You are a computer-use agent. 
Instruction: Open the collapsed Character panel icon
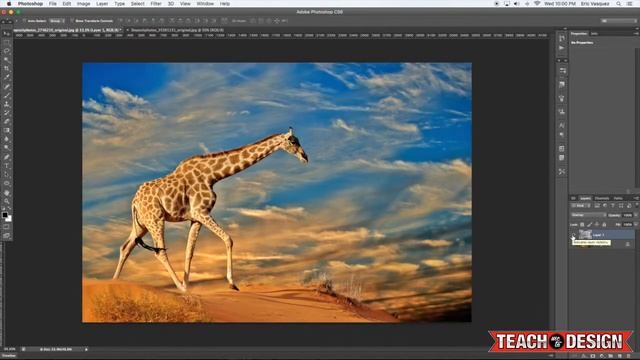pos(562,125)
